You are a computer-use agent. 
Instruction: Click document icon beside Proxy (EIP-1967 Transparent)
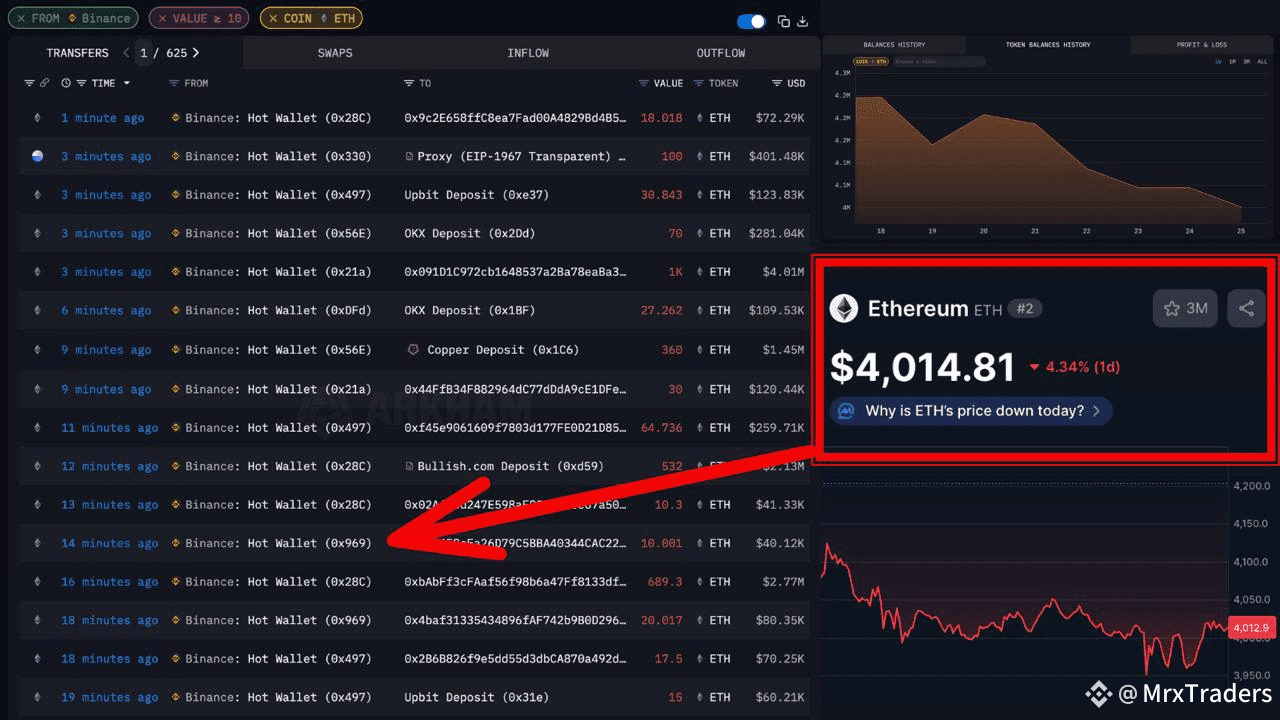409,156
